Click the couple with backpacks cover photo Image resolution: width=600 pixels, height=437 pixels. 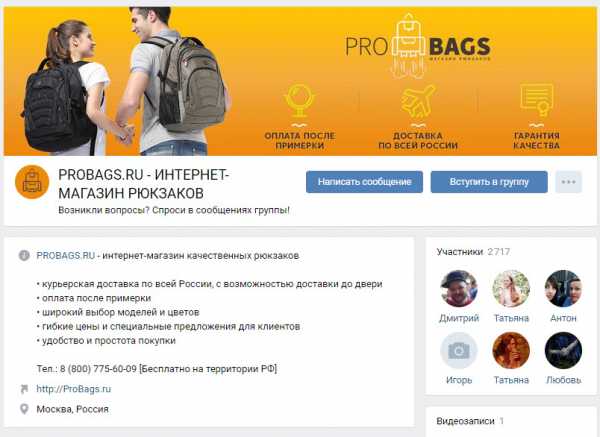click(126, 81)
